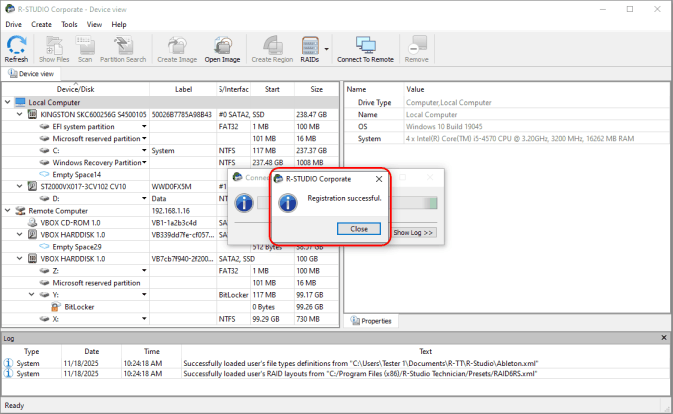This screenshot has height=414, width=673.
Task: Click the Scan toolbar icon
Action: click(x=85, y=48)
